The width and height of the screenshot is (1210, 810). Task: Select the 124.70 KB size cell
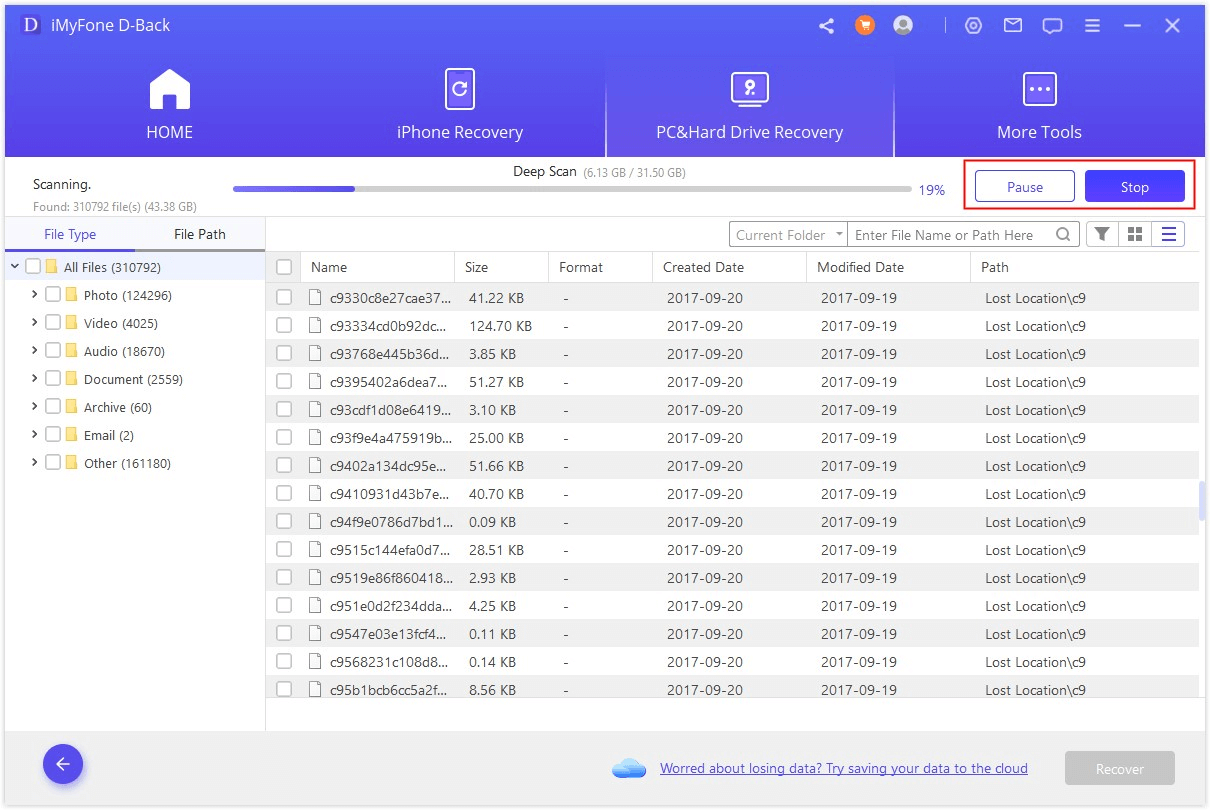[500, 326]
